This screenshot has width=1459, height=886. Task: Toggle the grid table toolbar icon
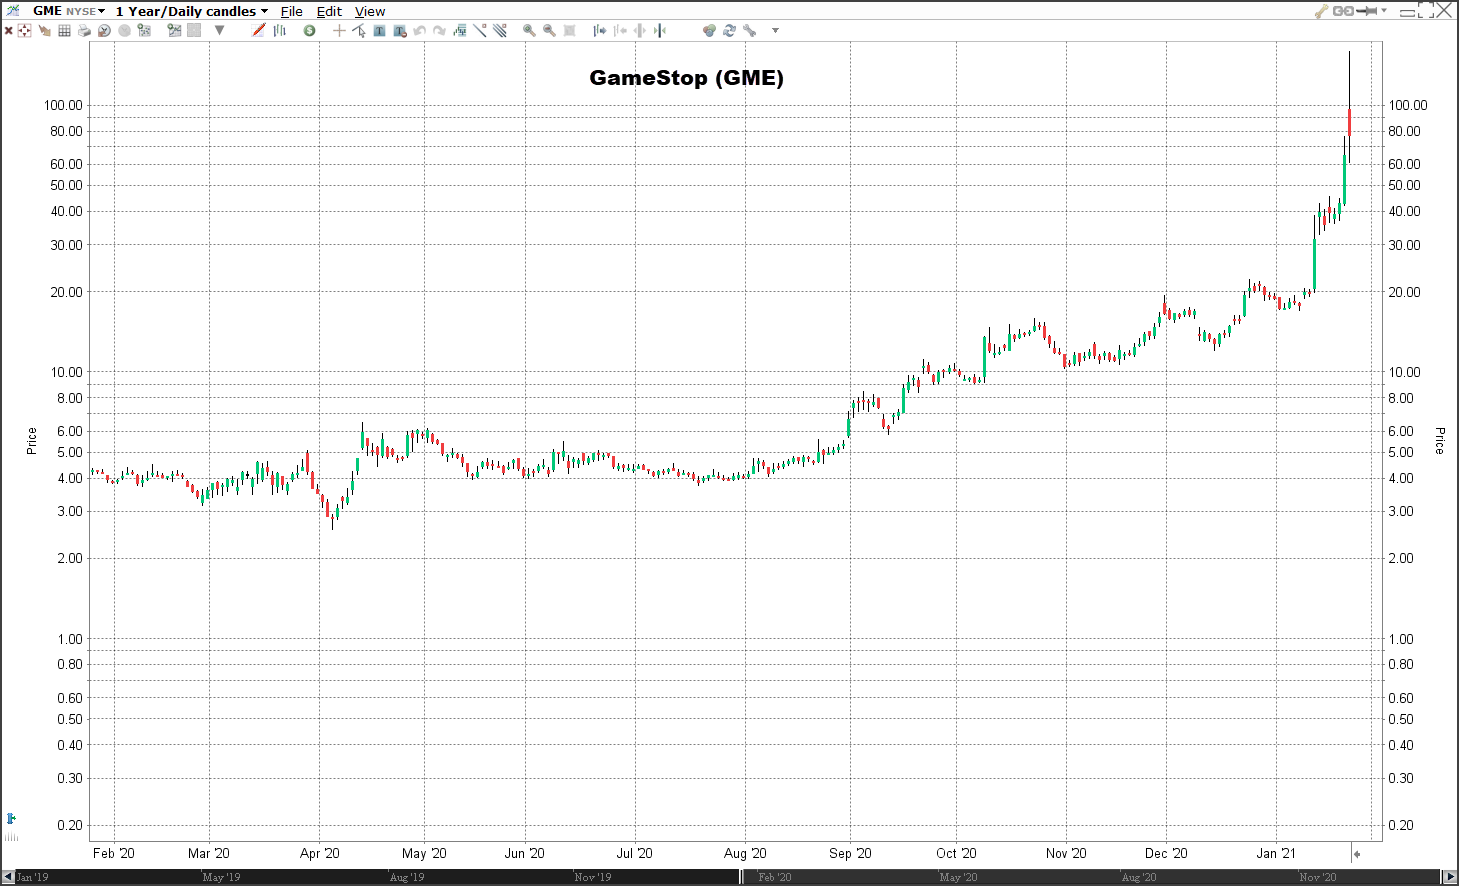(64, 30)
